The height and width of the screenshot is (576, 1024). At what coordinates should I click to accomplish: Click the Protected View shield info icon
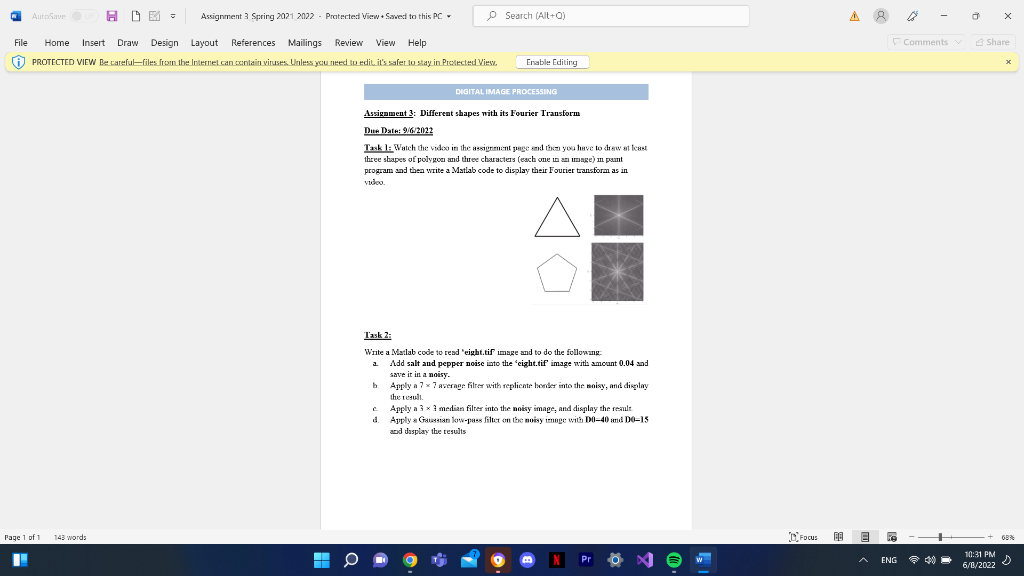[x=18, y=61]
